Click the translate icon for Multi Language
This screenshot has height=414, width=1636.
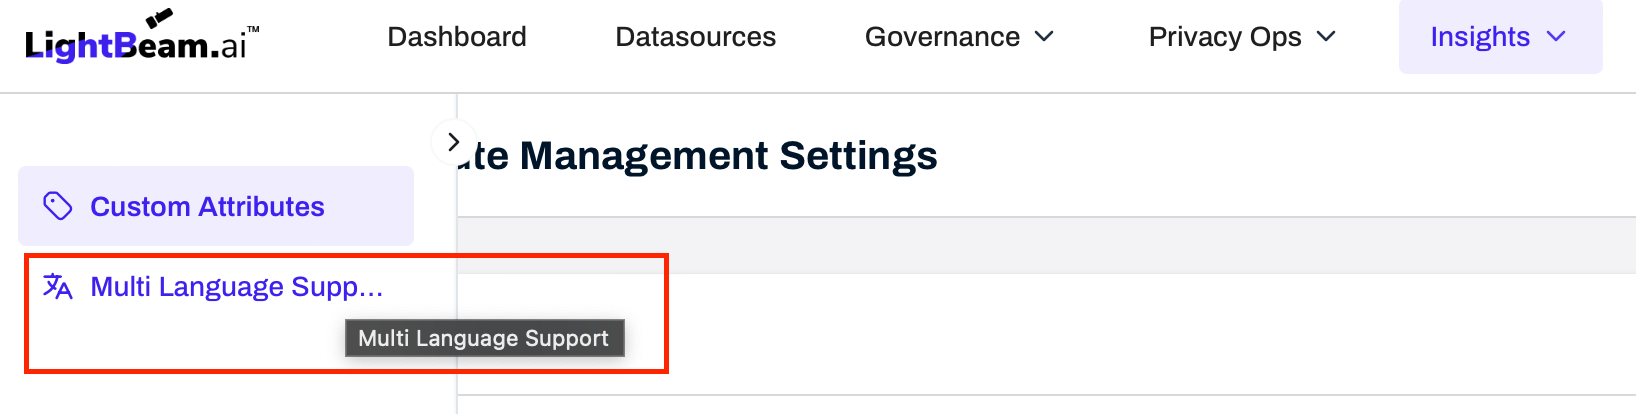tap(58, 287)
